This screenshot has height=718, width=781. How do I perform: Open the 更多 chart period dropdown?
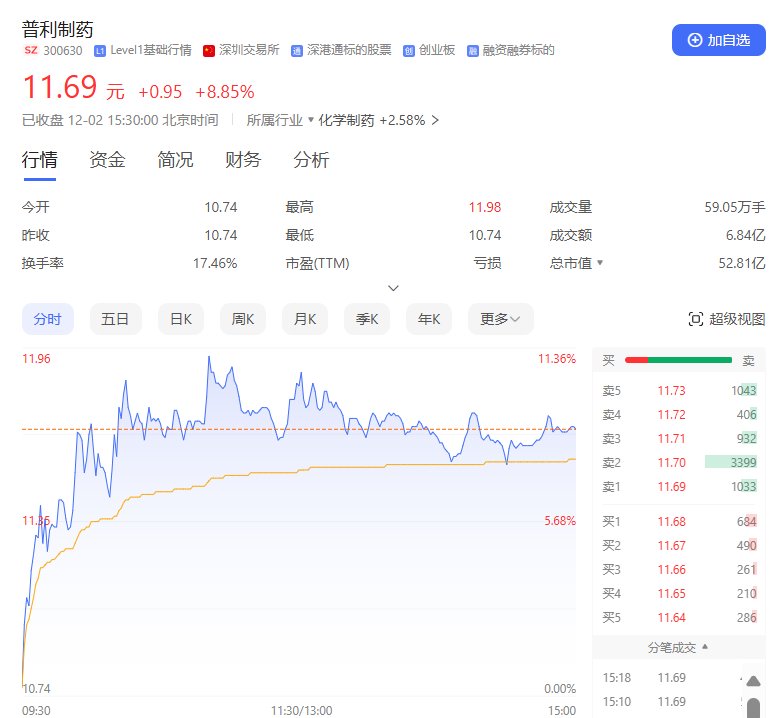[x=501, y=319]
